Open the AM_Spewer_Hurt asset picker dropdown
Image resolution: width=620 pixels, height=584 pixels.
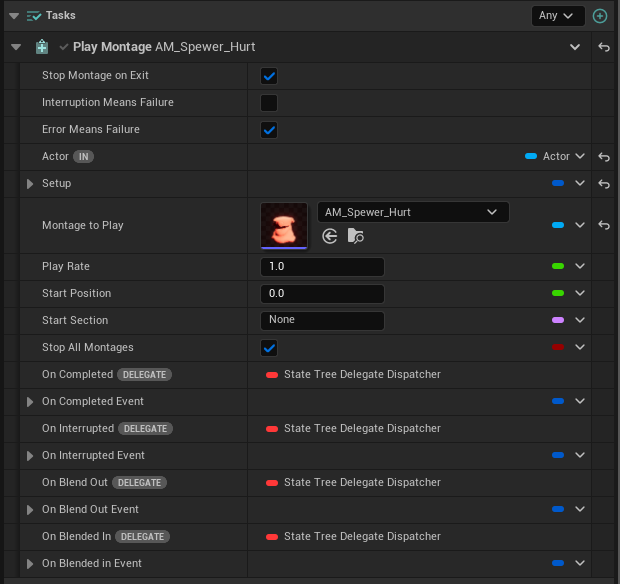tap(413, 212)
